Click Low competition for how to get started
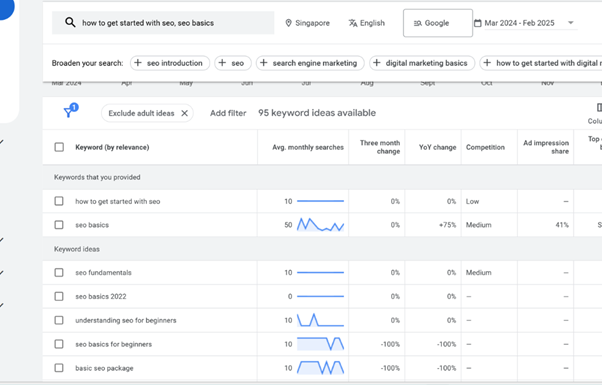The width and height of the screenshot is (602, 386). pyautogui.click(x=472, y=201)
